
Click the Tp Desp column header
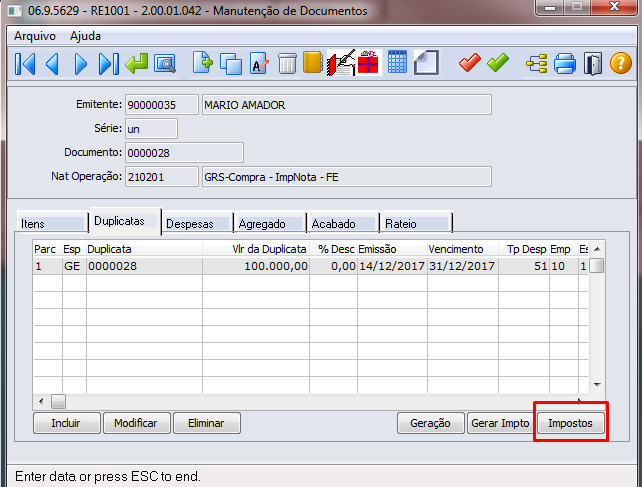coord(524,249)
